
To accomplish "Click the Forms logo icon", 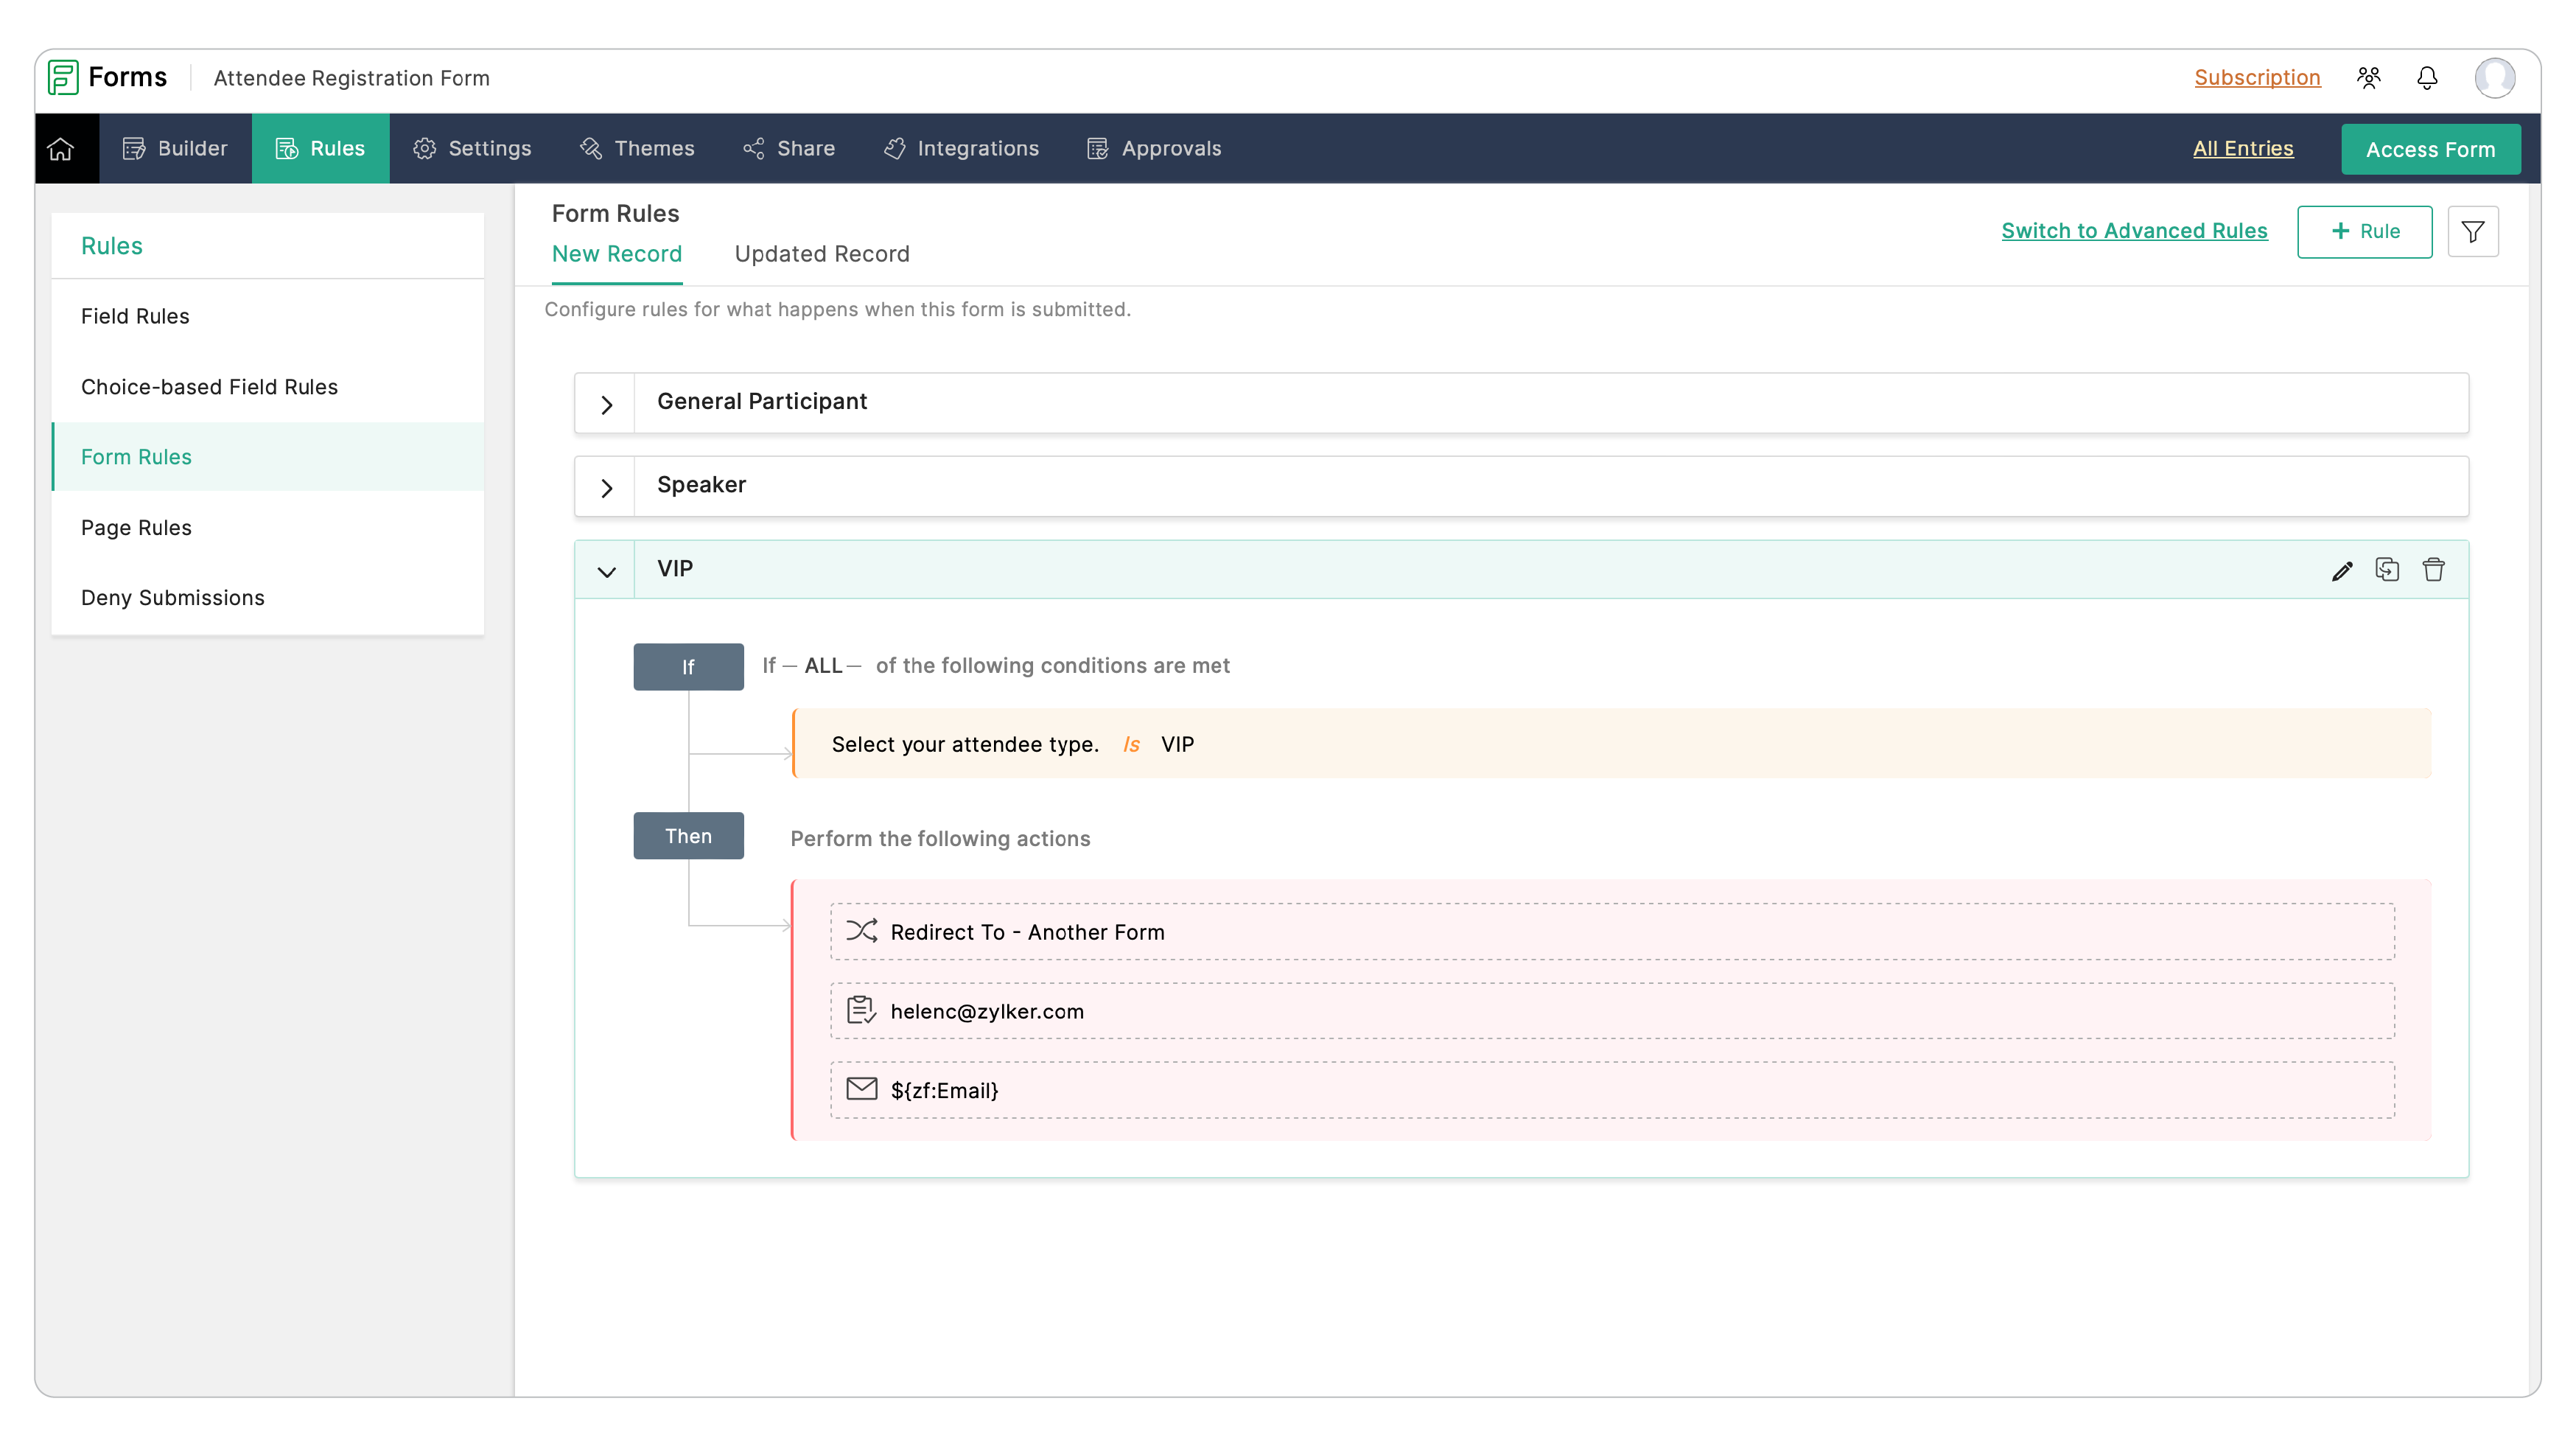I will click(x=63, y=77).
